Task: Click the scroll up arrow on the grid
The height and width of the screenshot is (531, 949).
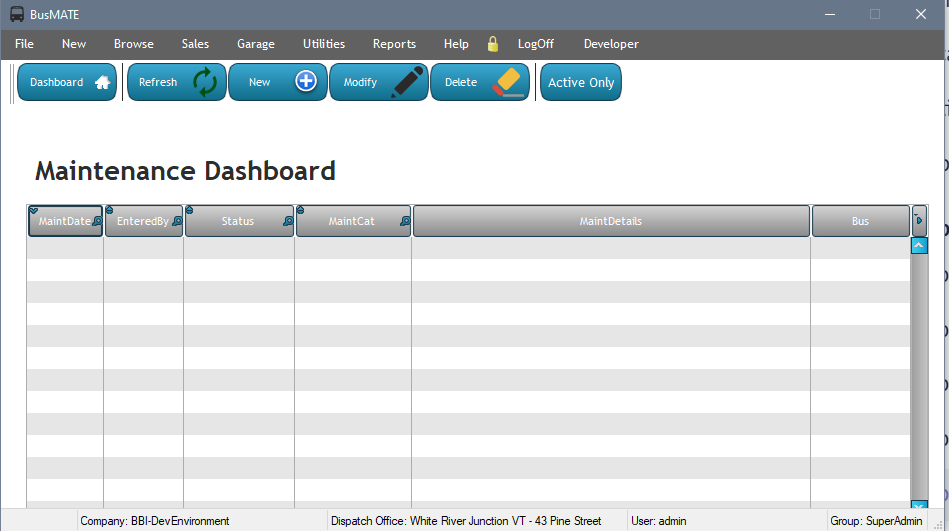Action: [919, 244]
